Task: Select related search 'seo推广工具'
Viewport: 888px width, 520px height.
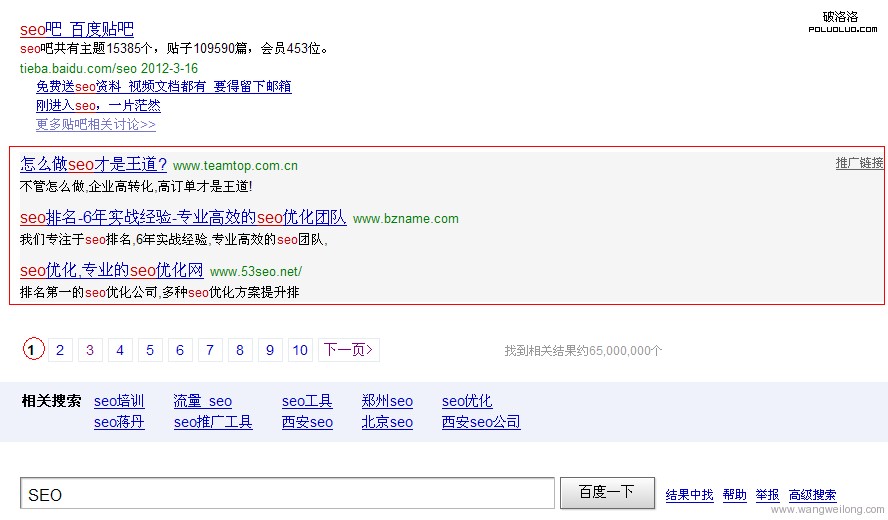Action: click(213, 422)
